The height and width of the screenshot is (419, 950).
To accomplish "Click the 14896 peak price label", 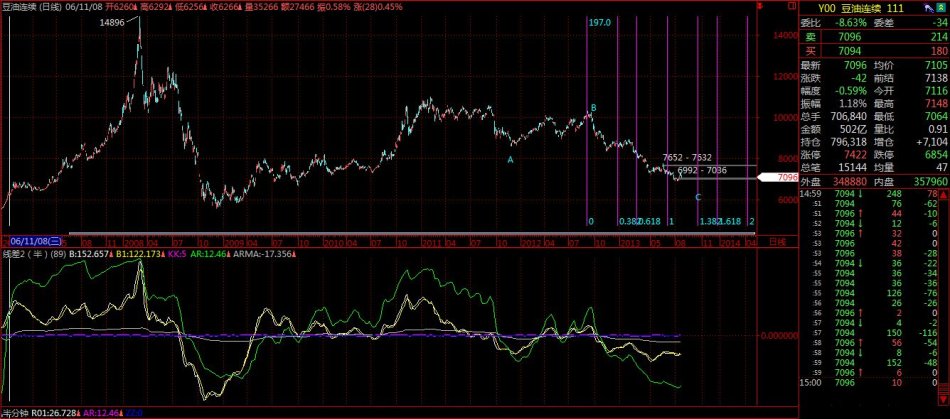I will [112, 20].
